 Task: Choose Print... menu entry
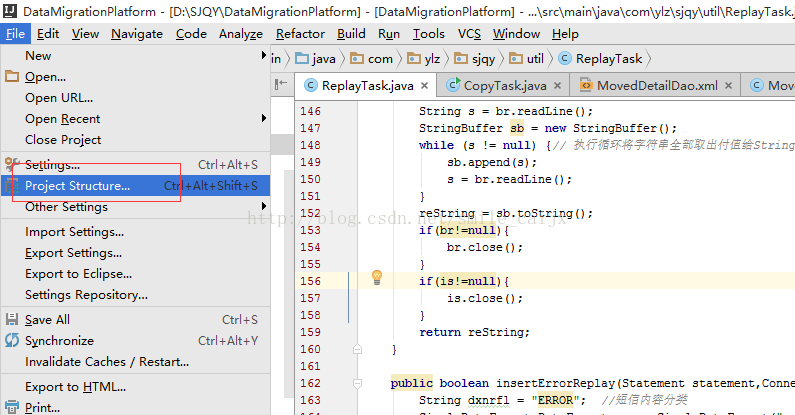(135, 407)
